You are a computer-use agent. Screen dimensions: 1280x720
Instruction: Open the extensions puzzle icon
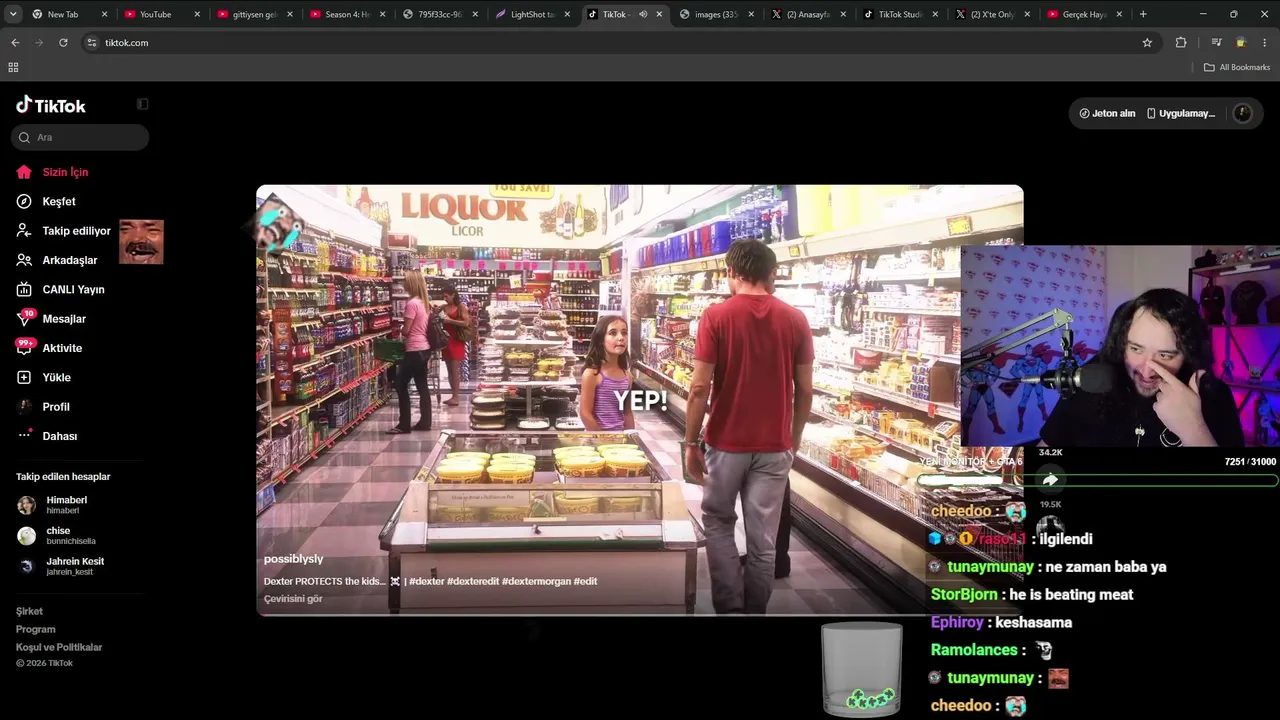pos(1181,42)
